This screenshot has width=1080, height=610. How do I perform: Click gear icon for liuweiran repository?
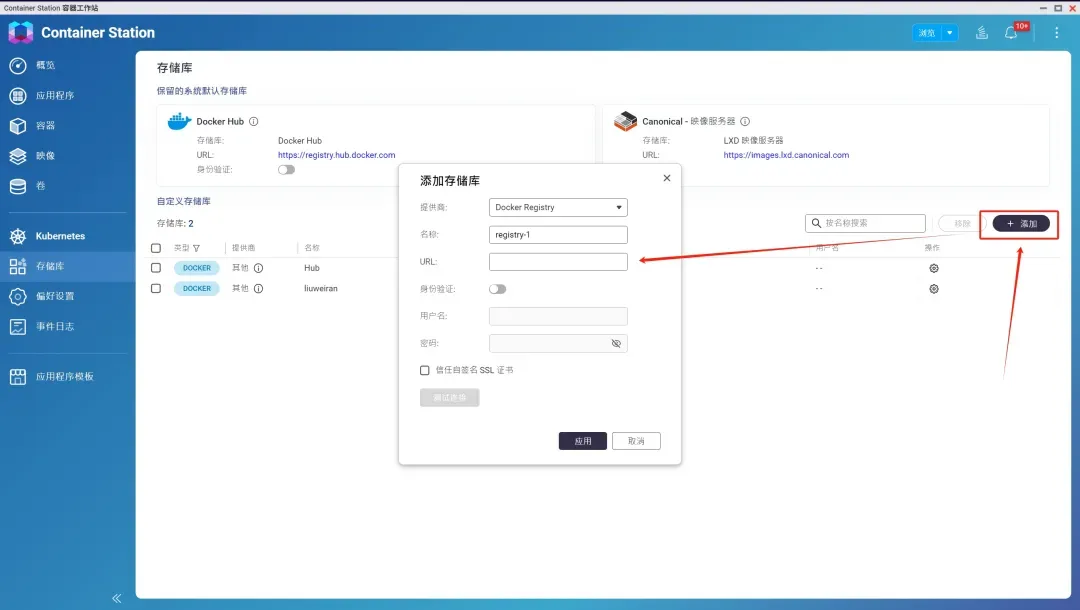pyautogui.click(x=933, y=289)
